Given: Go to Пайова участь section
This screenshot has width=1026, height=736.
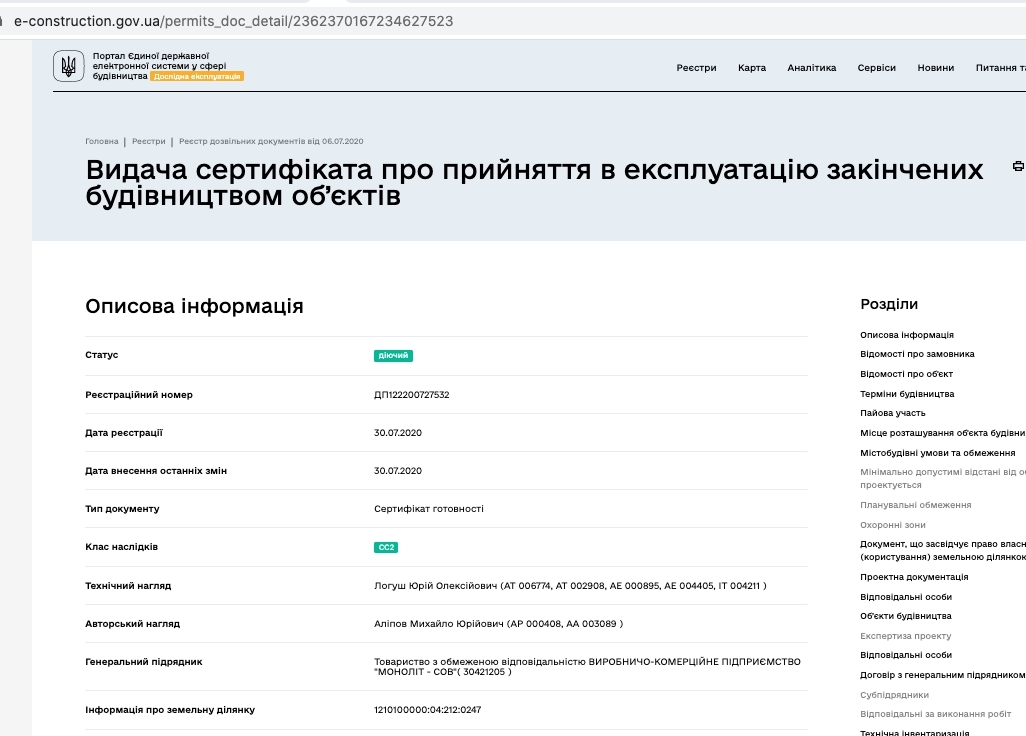Looking at the screenshot, I should click(893, 413).
